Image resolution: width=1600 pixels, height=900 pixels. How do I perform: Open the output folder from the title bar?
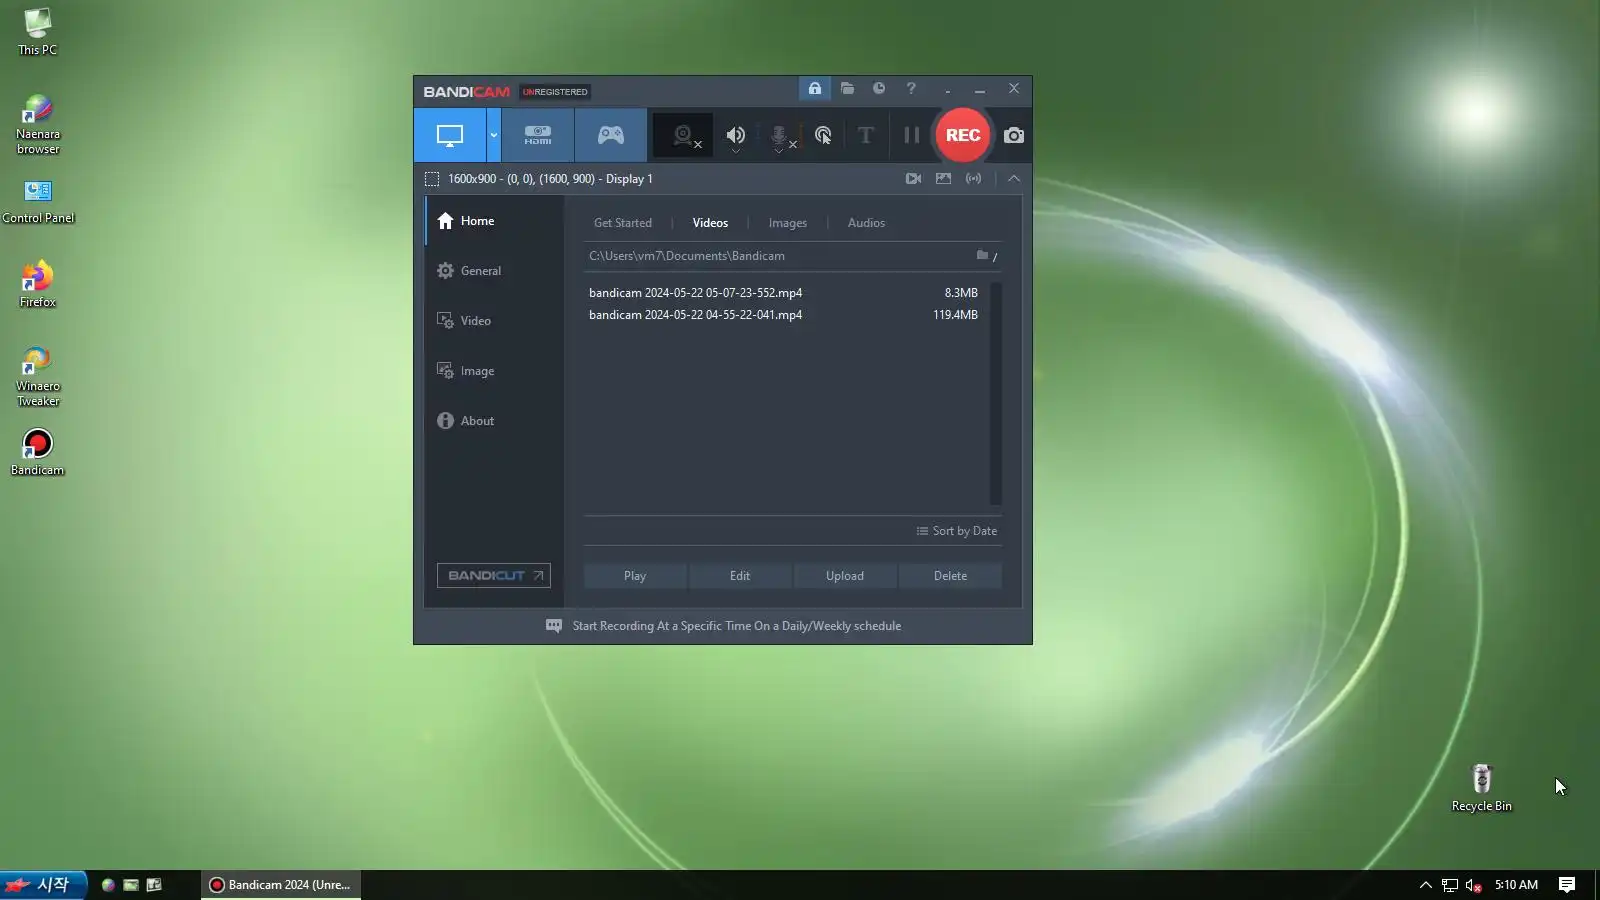(x=847, y=88)
